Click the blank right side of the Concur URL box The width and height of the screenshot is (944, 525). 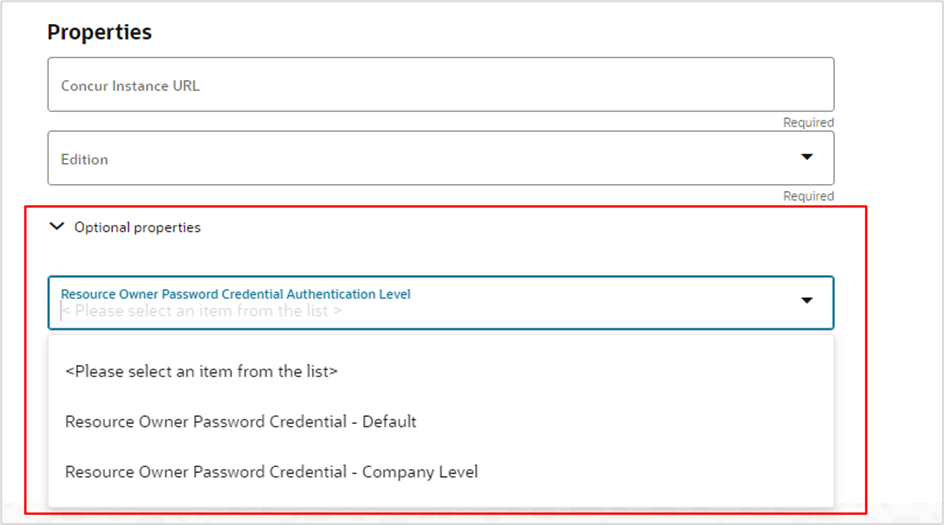700,85
